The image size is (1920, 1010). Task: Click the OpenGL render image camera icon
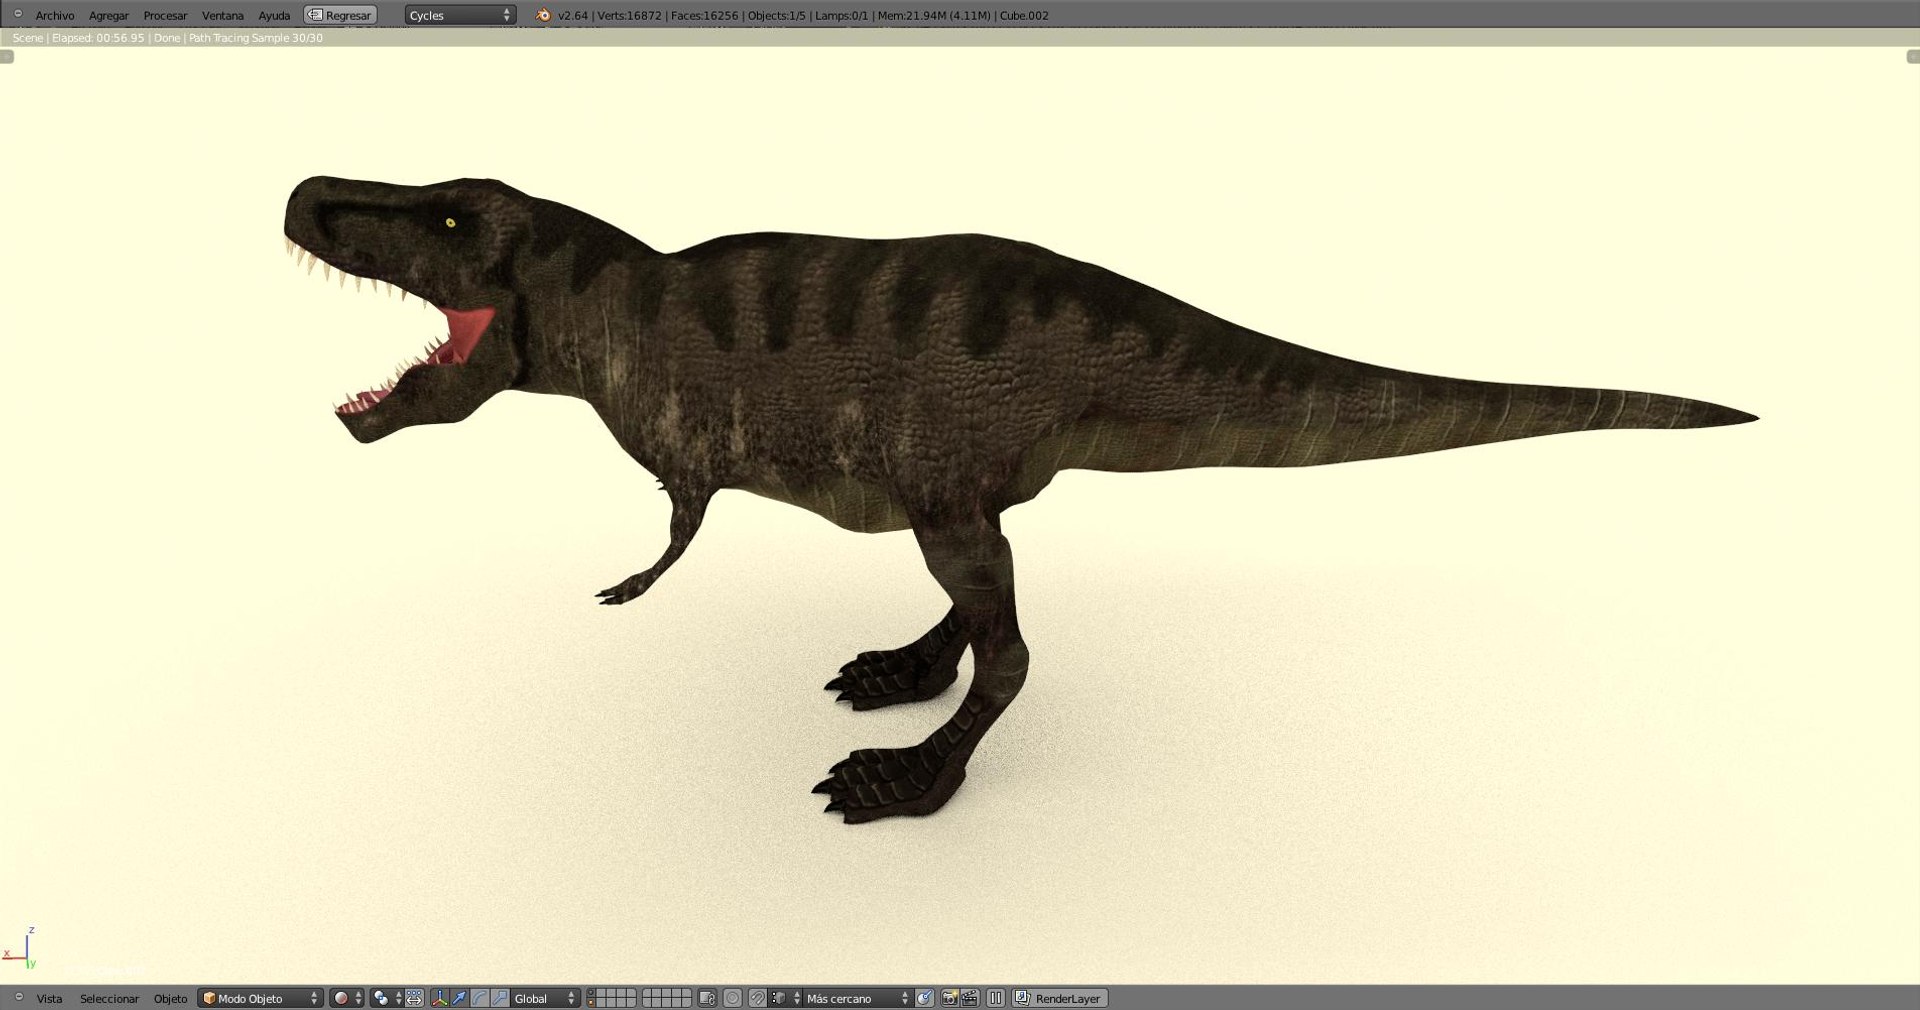pyautogui.click(x=949, y=998)
